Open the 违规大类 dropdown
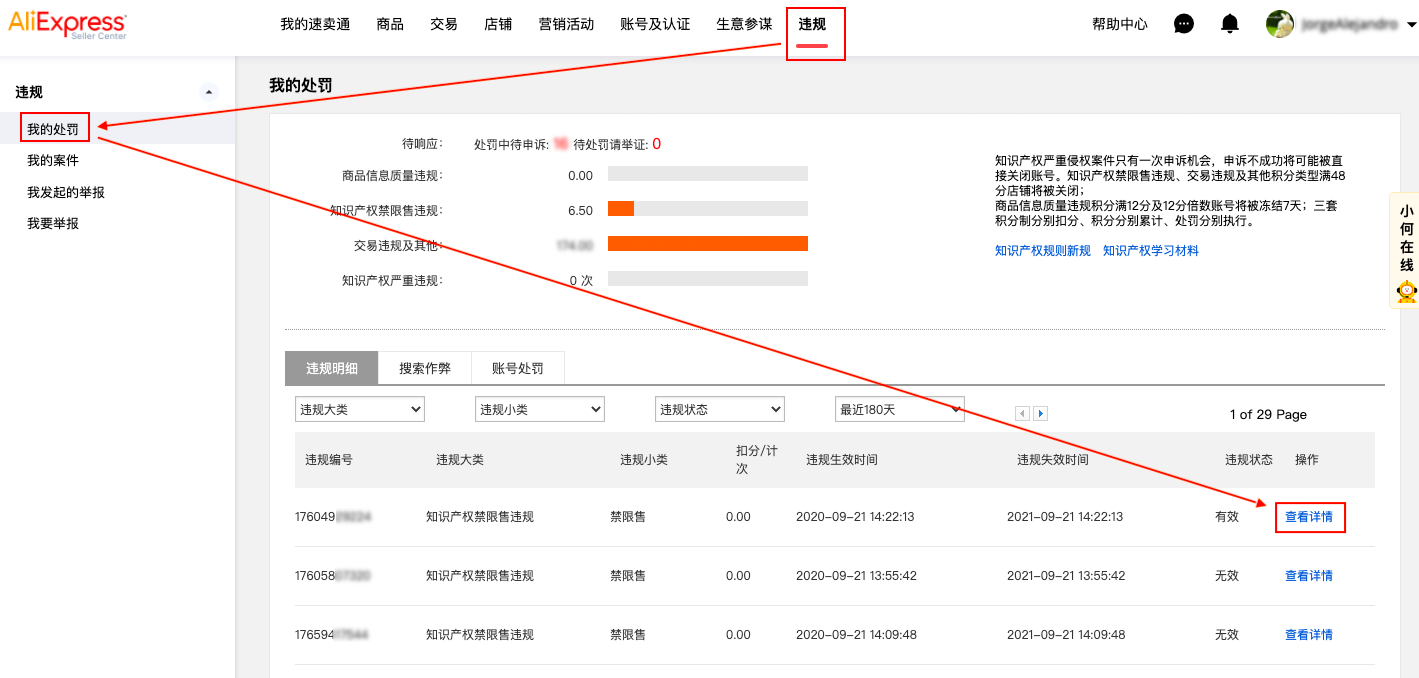The width and height of the screenshot is (1419, 678). 359,408
